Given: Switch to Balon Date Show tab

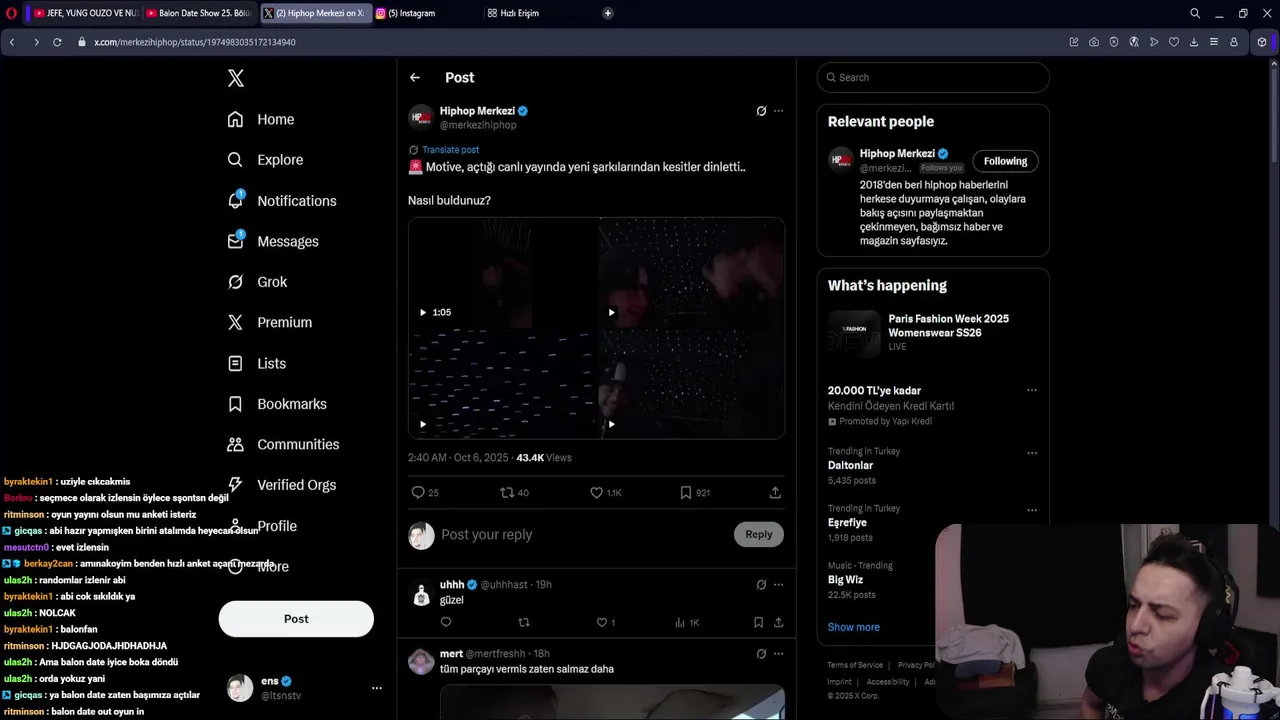Looking at the screenshot, I should coord(199,13).
